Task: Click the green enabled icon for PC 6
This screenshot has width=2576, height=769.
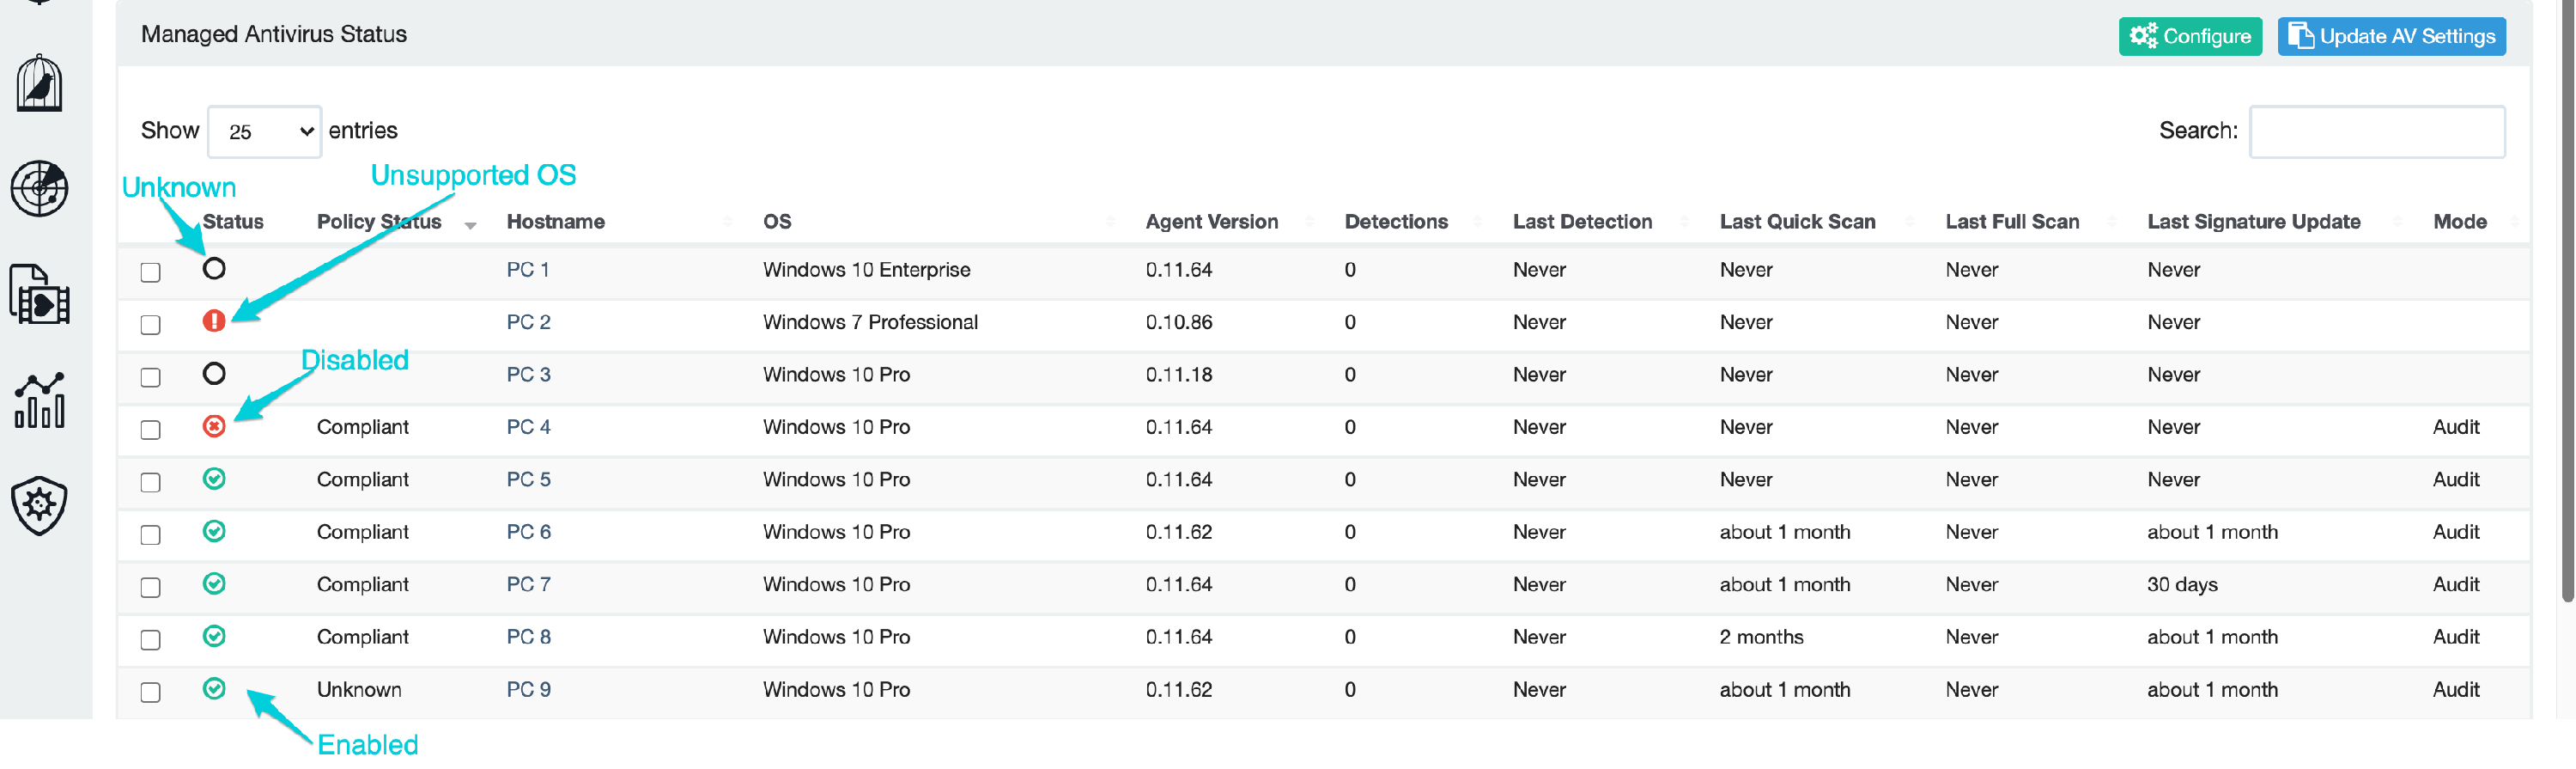Action: [x=214, y=532]
